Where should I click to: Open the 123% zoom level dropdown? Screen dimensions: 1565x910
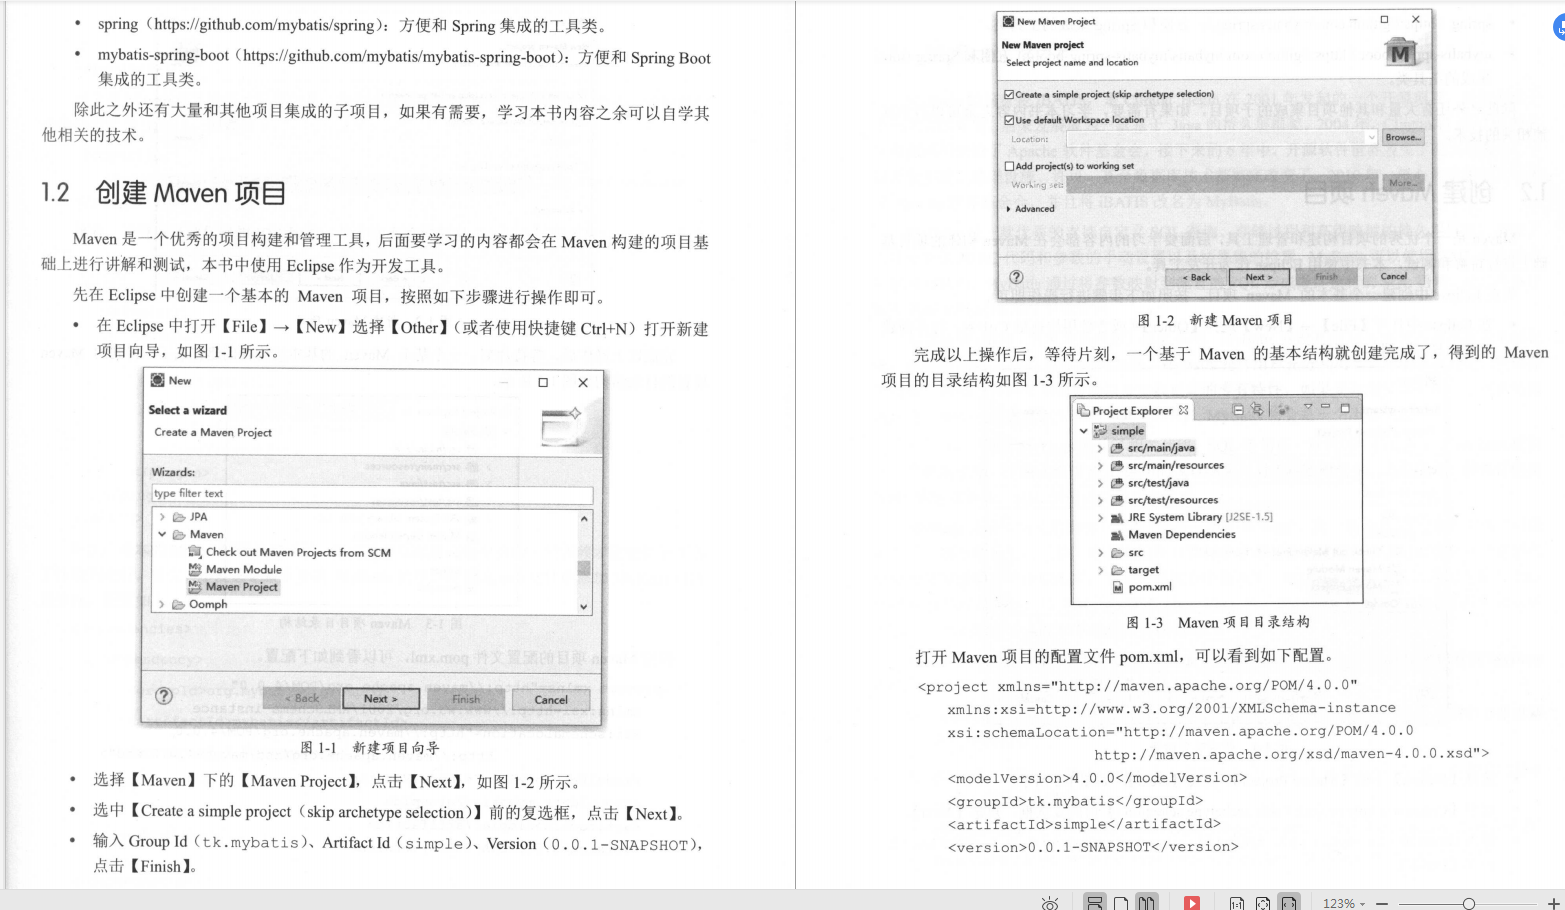[1343, 903]
